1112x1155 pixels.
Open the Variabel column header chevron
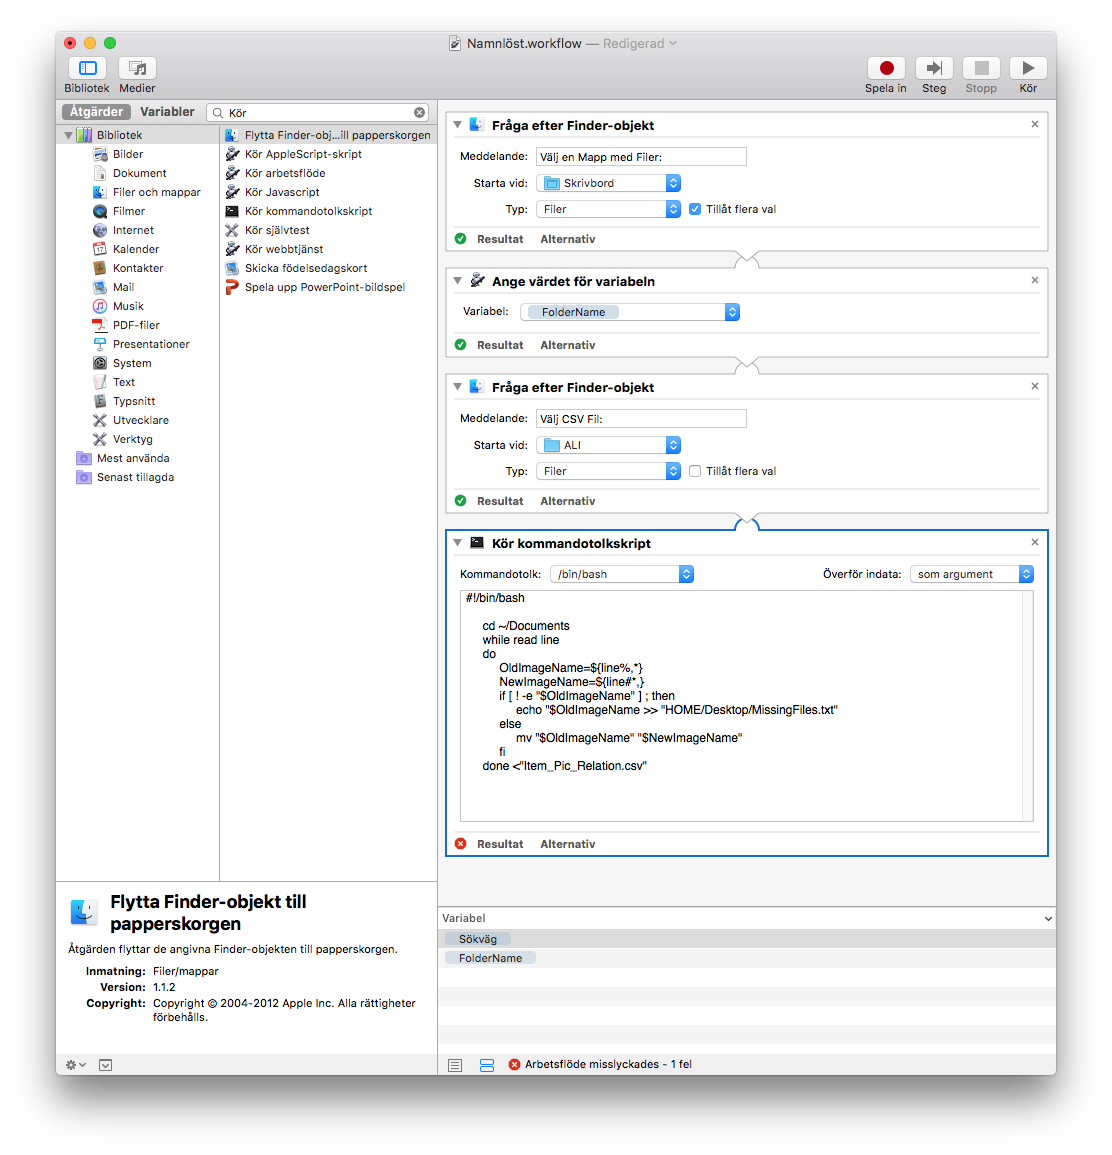point(1048,919)
